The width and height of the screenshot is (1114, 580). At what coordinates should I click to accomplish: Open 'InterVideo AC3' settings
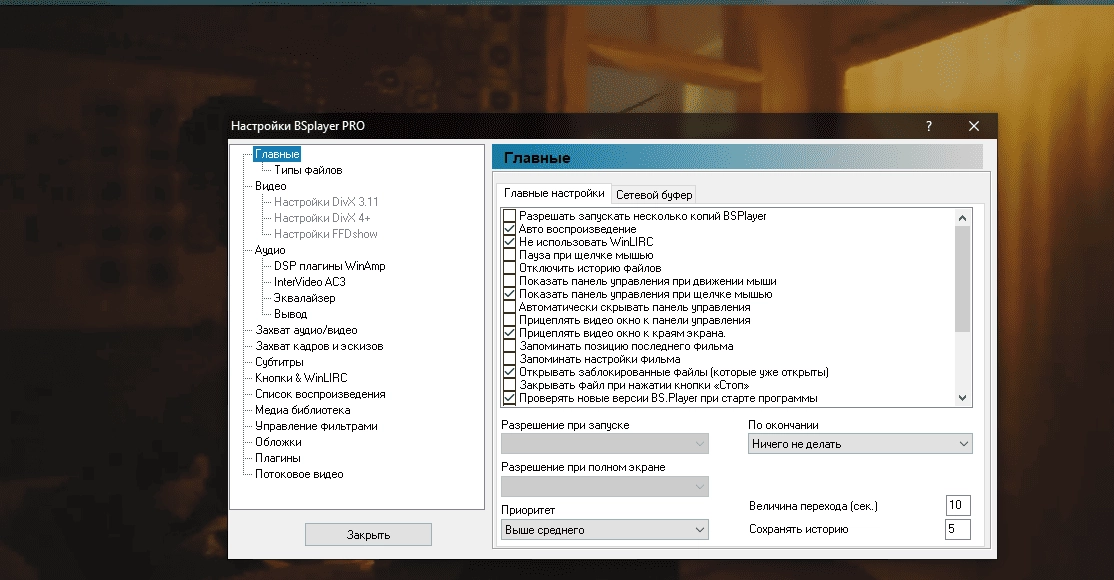(310, 282)
